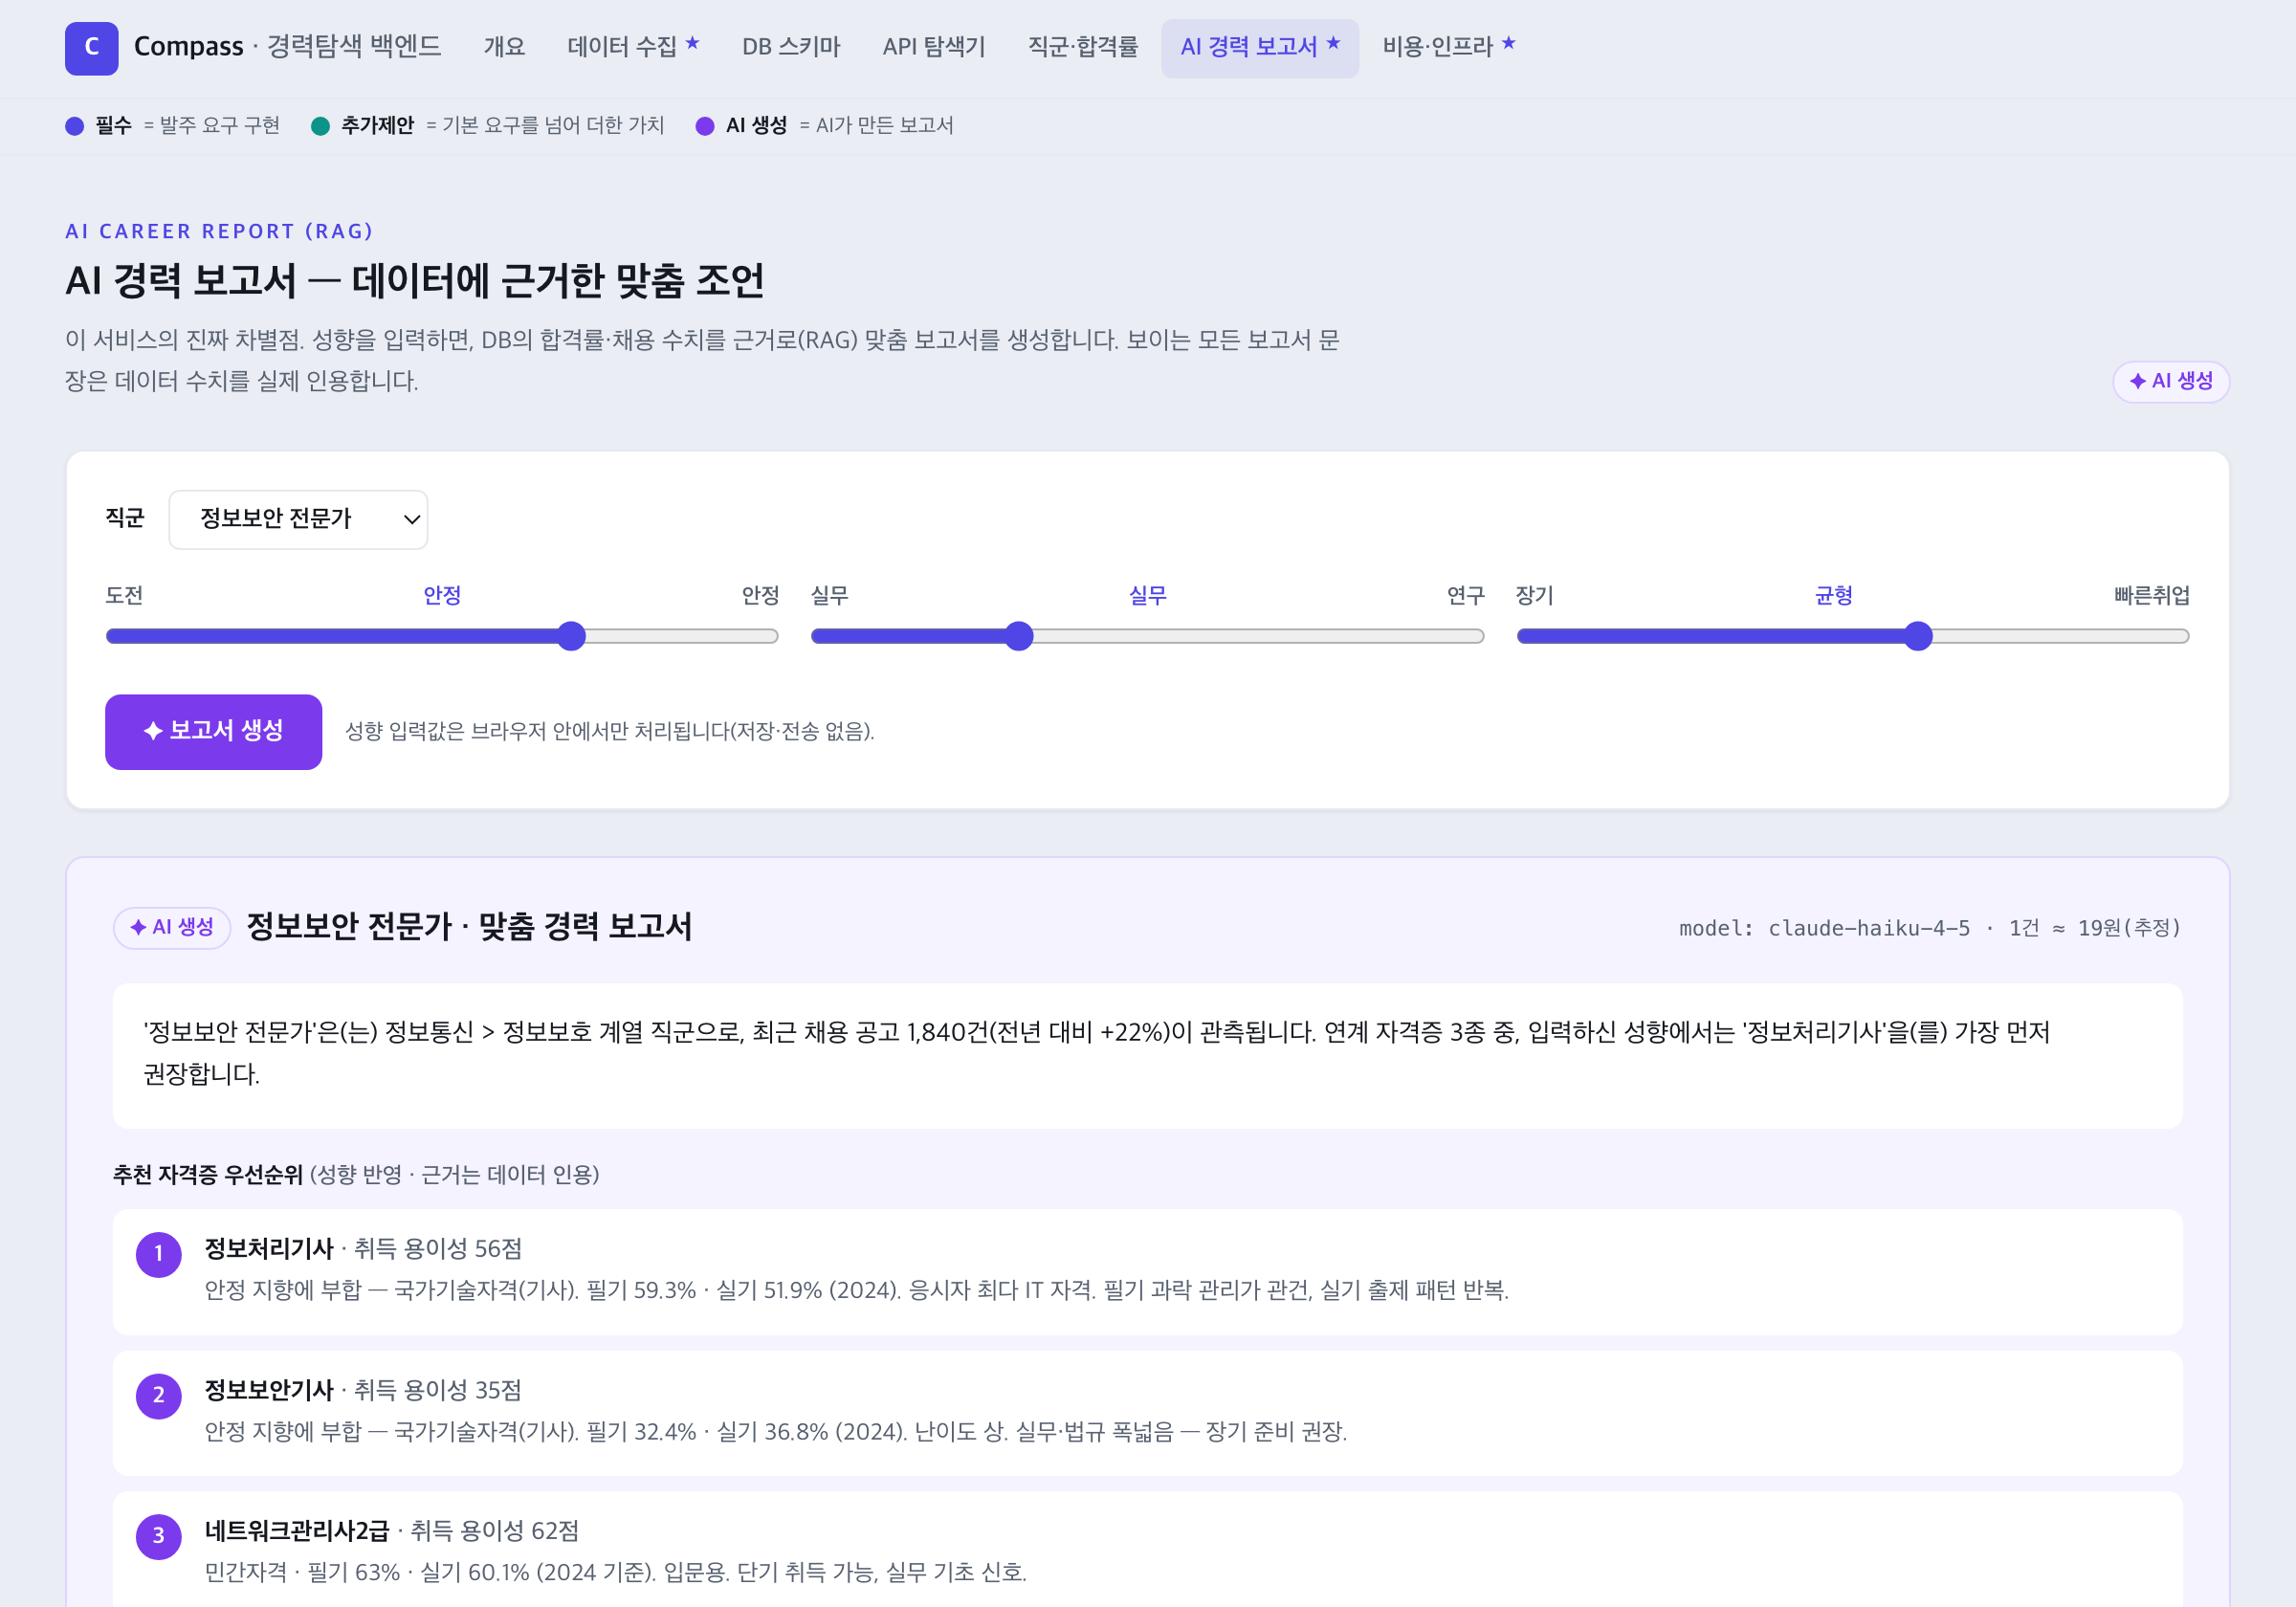This screenshot has width=2296, height=1607.
Task: Click the purple AI 생성 legend dot
Action: point(705,126)
